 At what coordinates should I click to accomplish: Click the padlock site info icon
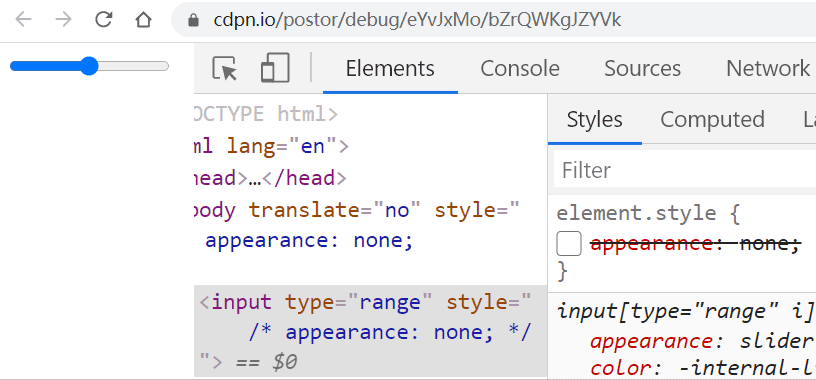point(194,20)
